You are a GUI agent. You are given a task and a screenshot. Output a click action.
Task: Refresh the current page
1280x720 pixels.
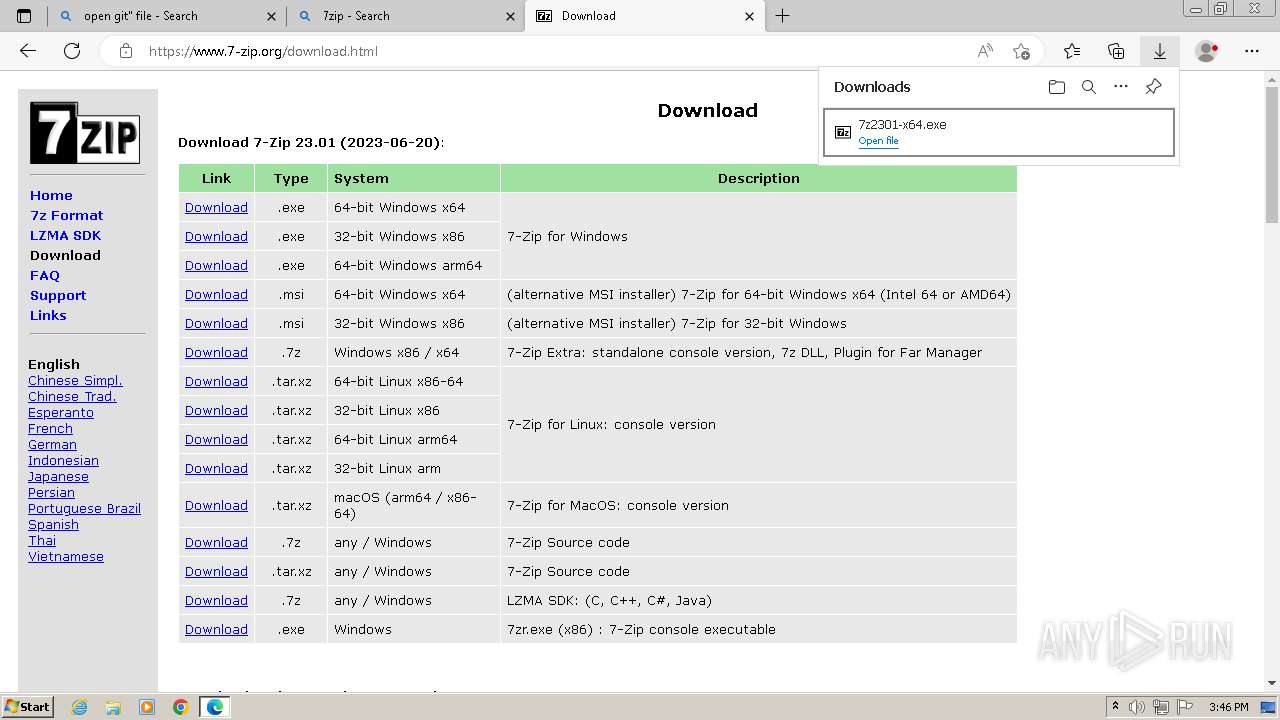[72, 51]
